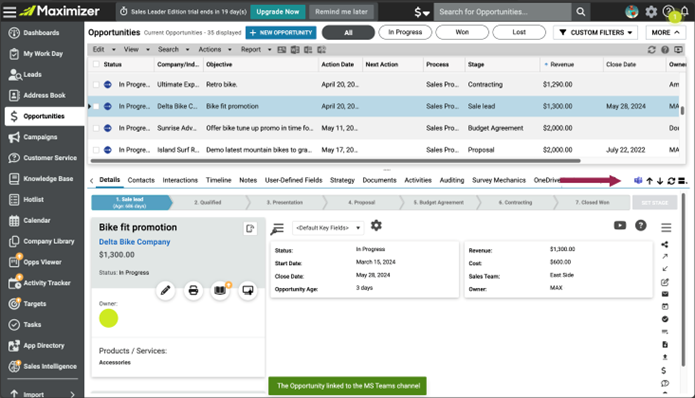Open the settings gear in top bar
The height and width of the screenshot is (398, 695).
pyautogui.click(x=651, y=12)
